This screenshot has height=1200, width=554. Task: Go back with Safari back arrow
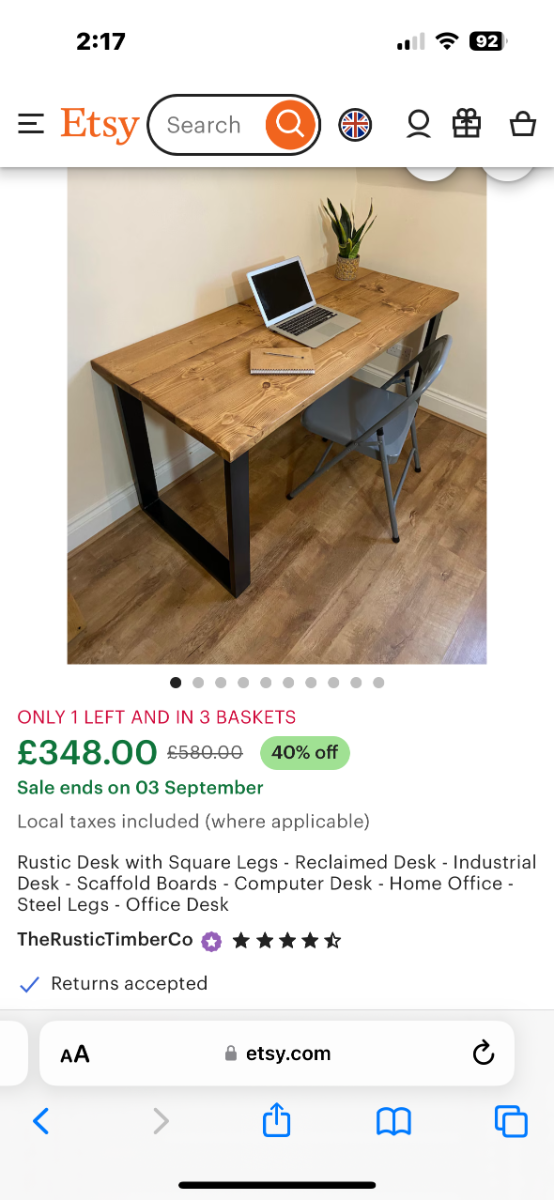41,1121
